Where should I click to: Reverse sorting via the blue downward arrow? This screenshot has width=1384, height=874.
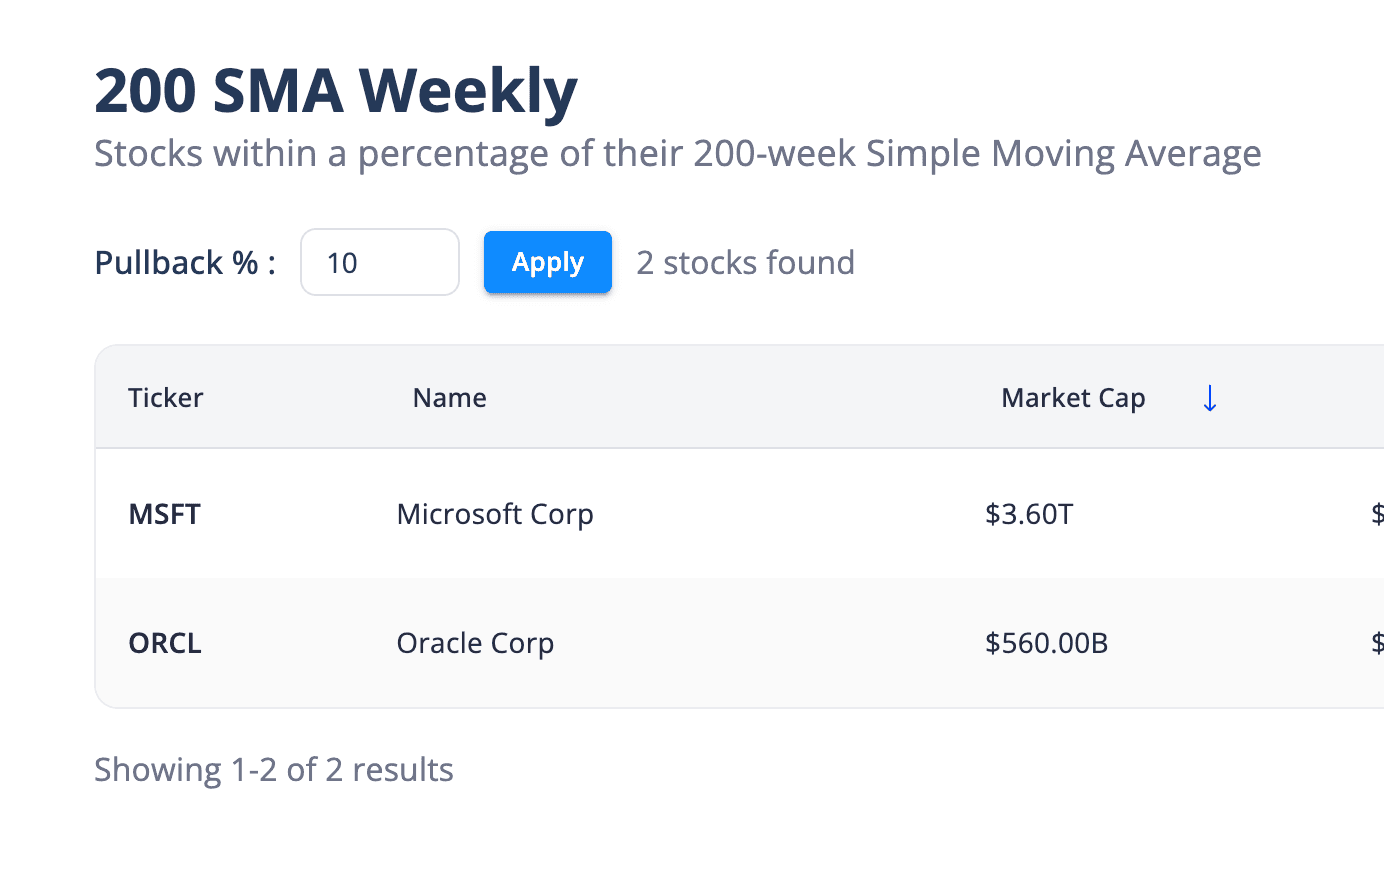pyautogui.click(x=1210, y=397)
